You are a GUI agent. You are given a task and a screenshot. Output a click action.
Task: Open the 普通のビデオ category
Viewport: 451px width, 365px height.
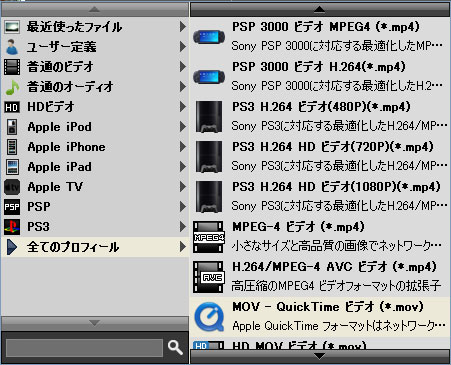(95, 67)
